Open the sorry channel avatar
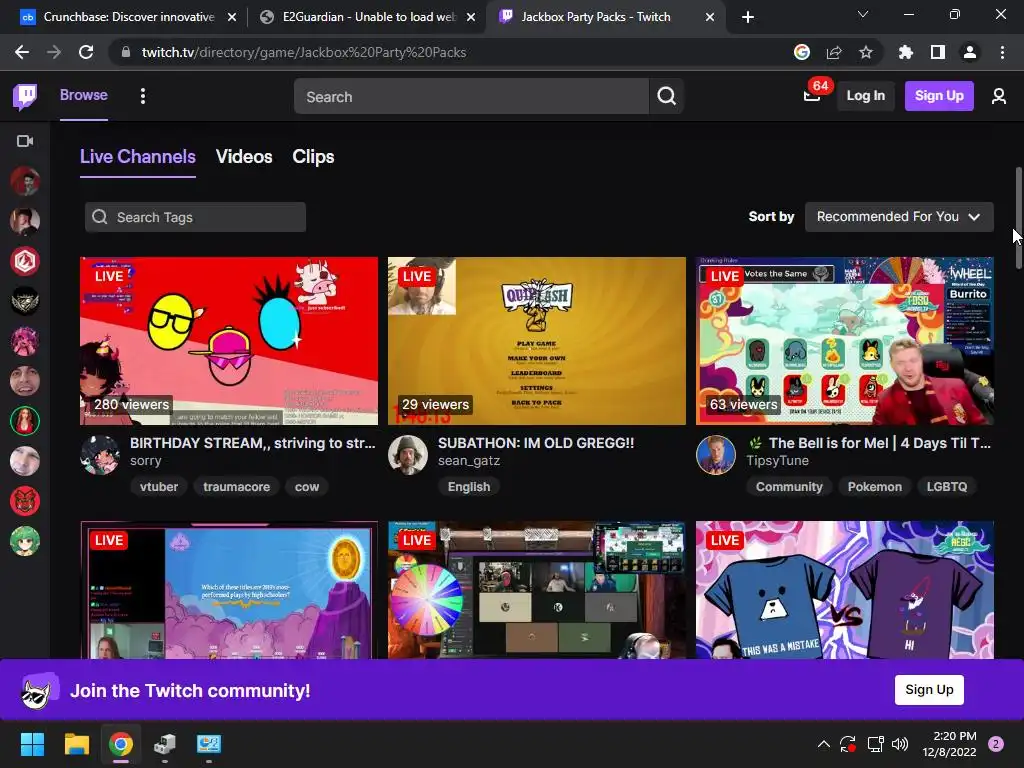The width and height of the screenshot is (1024, 768). click(x=100, y=455)
